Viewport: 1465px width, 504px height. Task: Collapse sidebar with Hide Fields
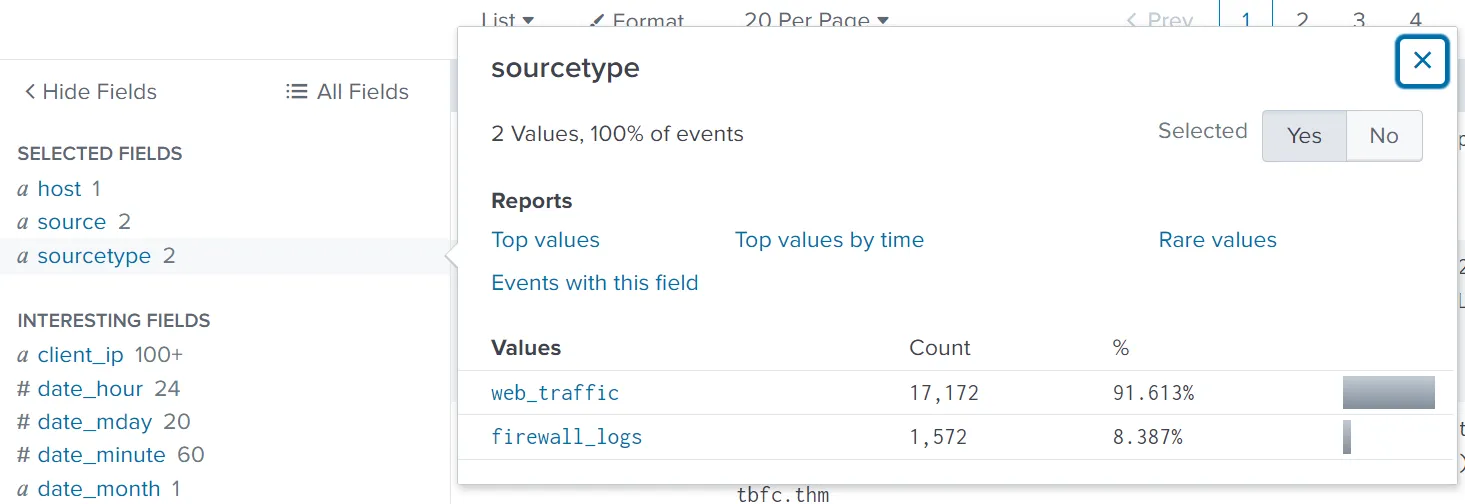[90, 92]
